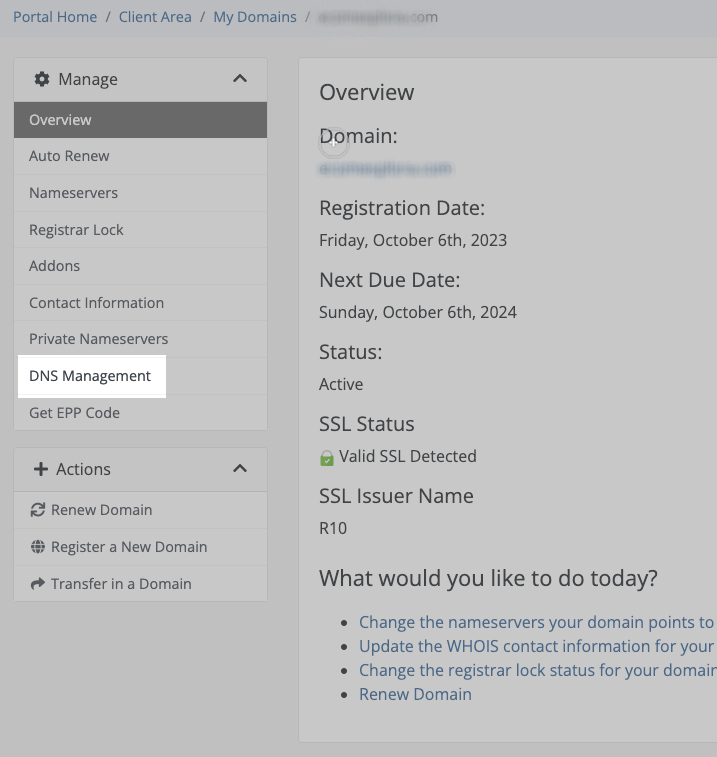Open Private Nameservers page
717x757 pixels.
click(141, 339)
